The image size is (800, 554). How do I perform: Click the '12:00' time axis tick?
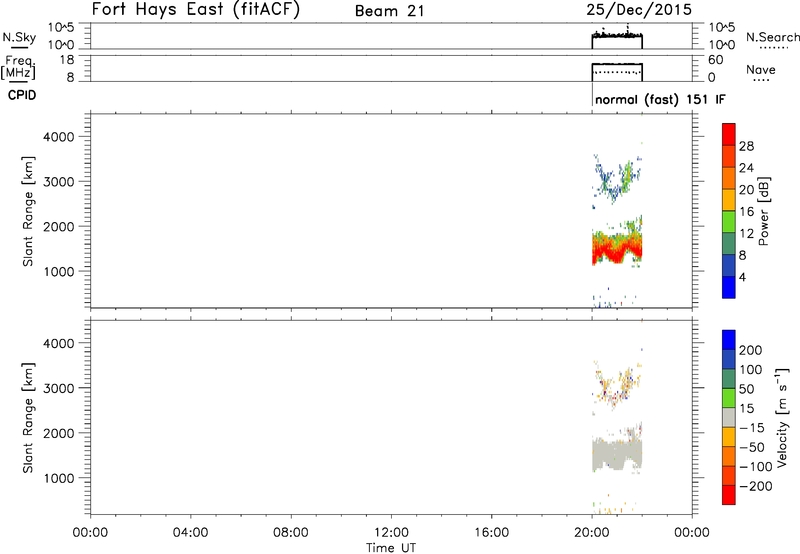click(x=391, y=533)
